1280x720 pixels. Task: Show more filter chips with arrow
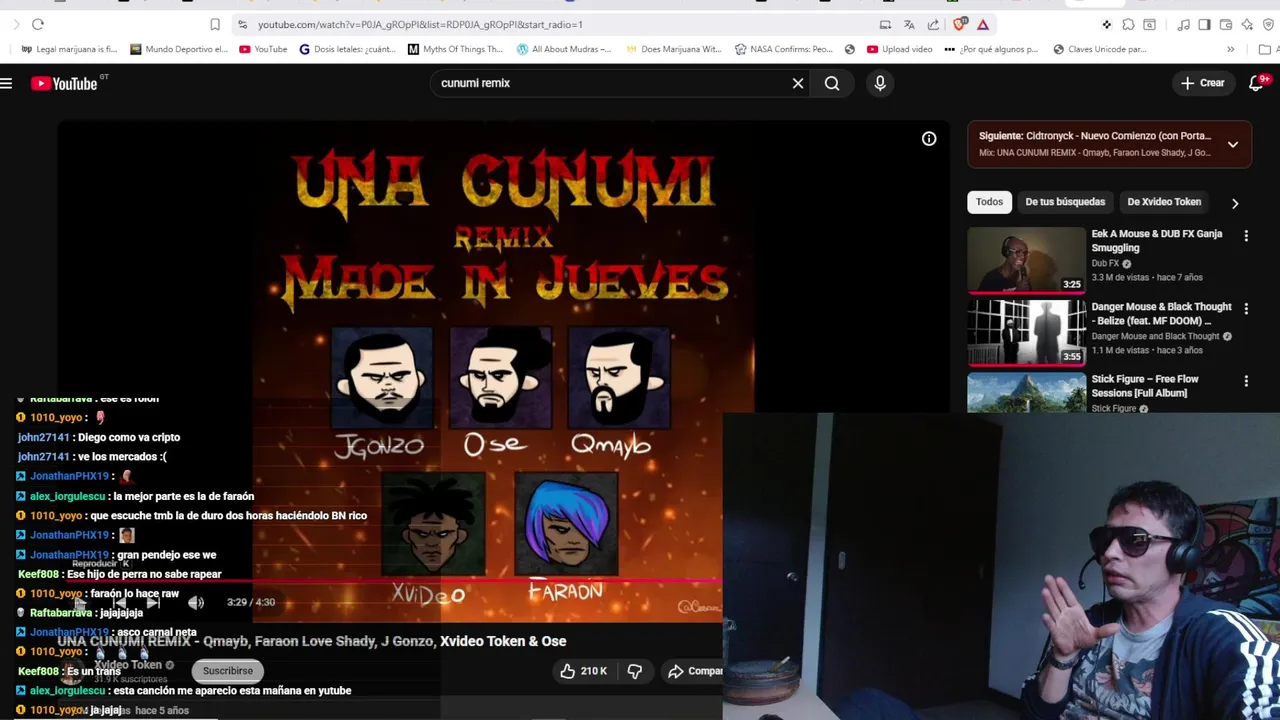(x=1235, y=203)
